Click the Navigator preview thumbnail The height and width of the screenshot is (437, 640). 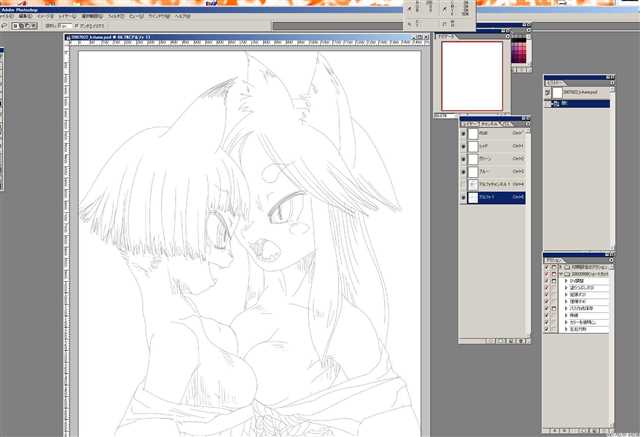[x=470, y=76]
